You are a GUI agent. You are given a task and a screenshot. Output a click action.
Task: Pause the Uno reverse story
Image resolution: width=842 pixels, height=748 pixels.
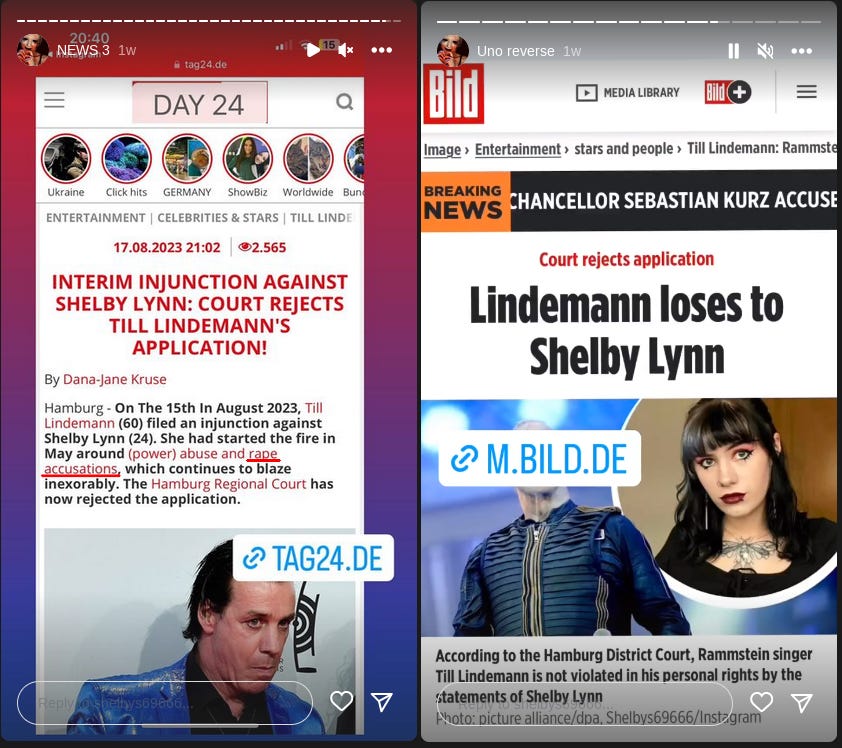pyautogui.click(x=734, y=51)
